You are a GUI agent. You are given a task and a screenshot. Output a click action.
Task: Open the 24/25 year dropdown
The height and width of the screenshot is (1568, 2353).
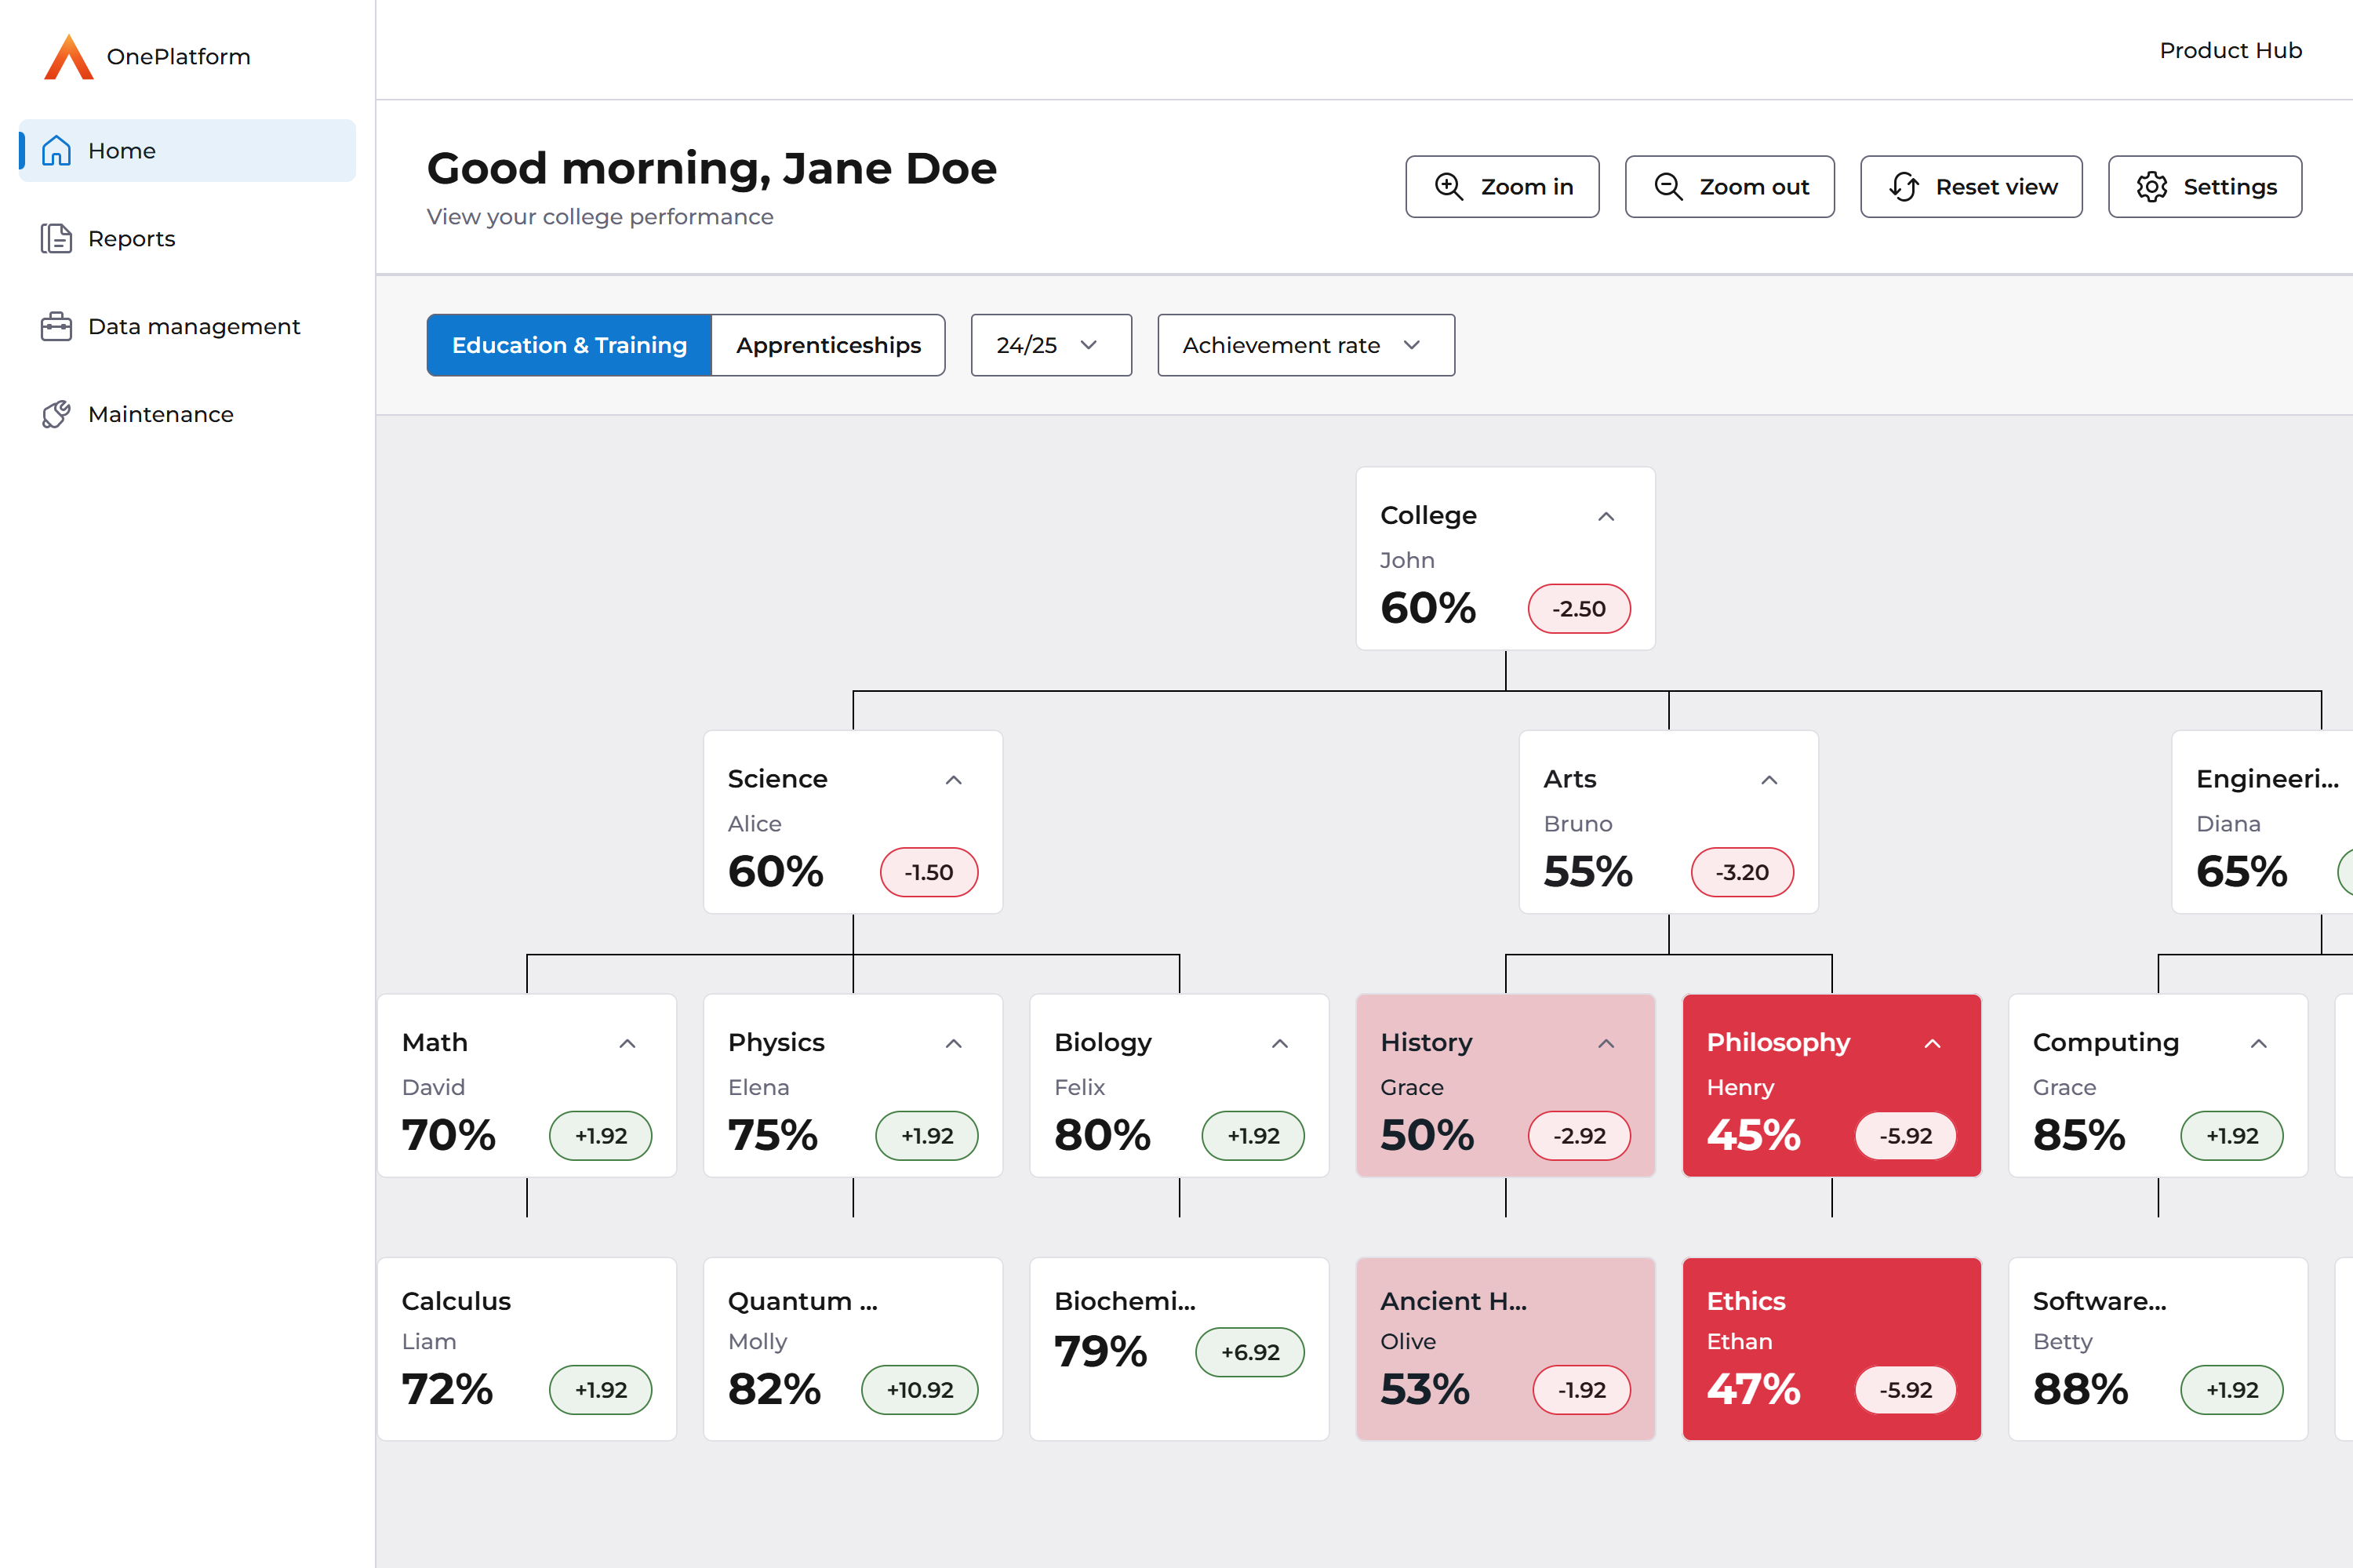point(1050,345)
